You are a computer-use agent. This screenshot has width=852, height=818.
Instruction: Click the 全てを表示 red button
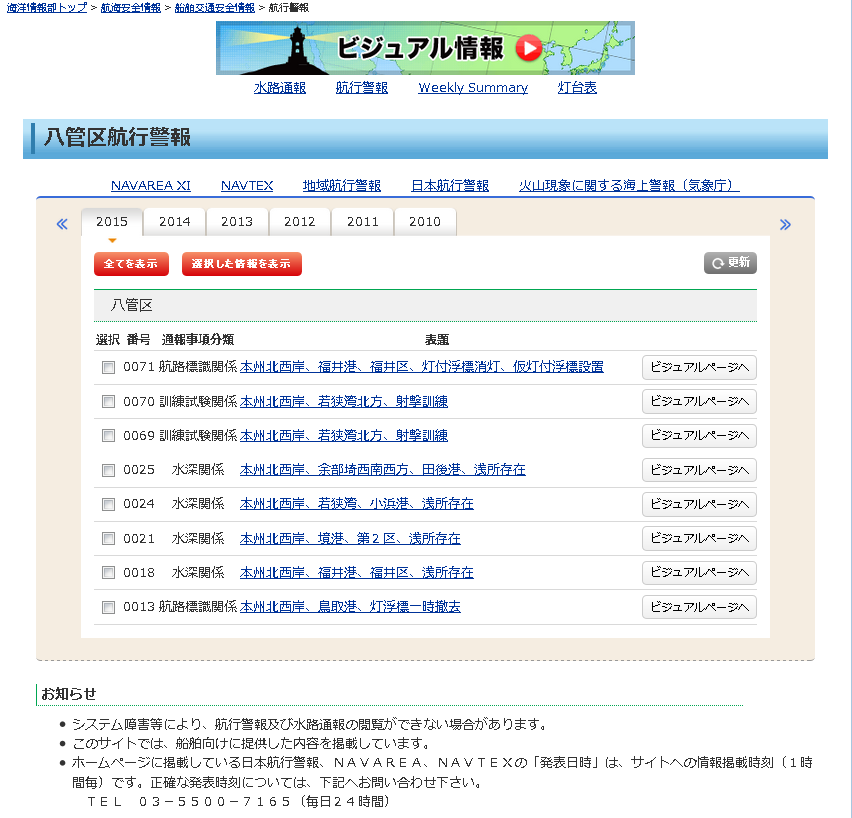(x=131, y=264)
